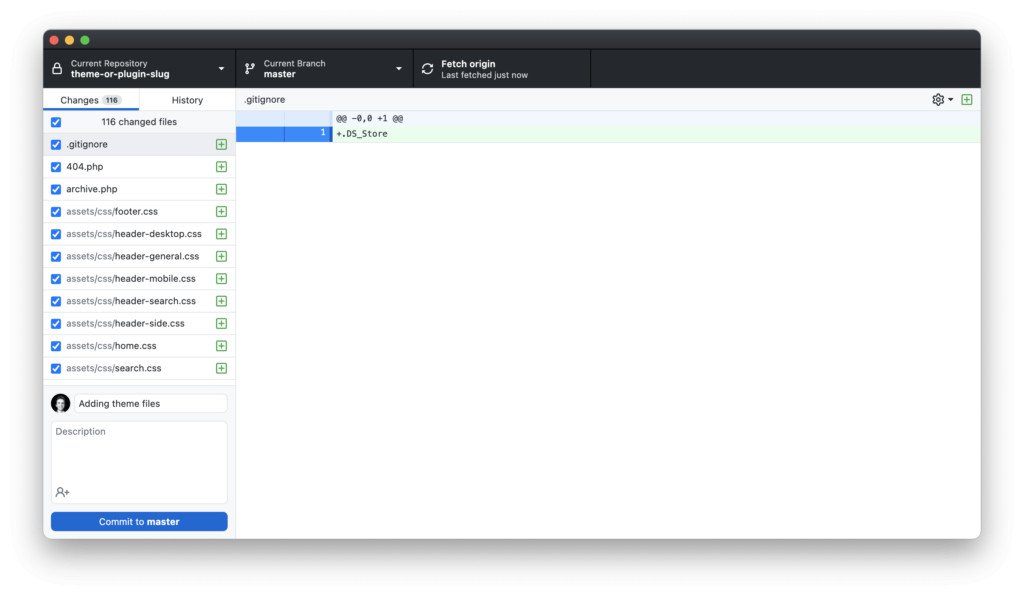Open the Current Branch dropdown
Viewport: 1024px width, 596px height.
point(398,68)
